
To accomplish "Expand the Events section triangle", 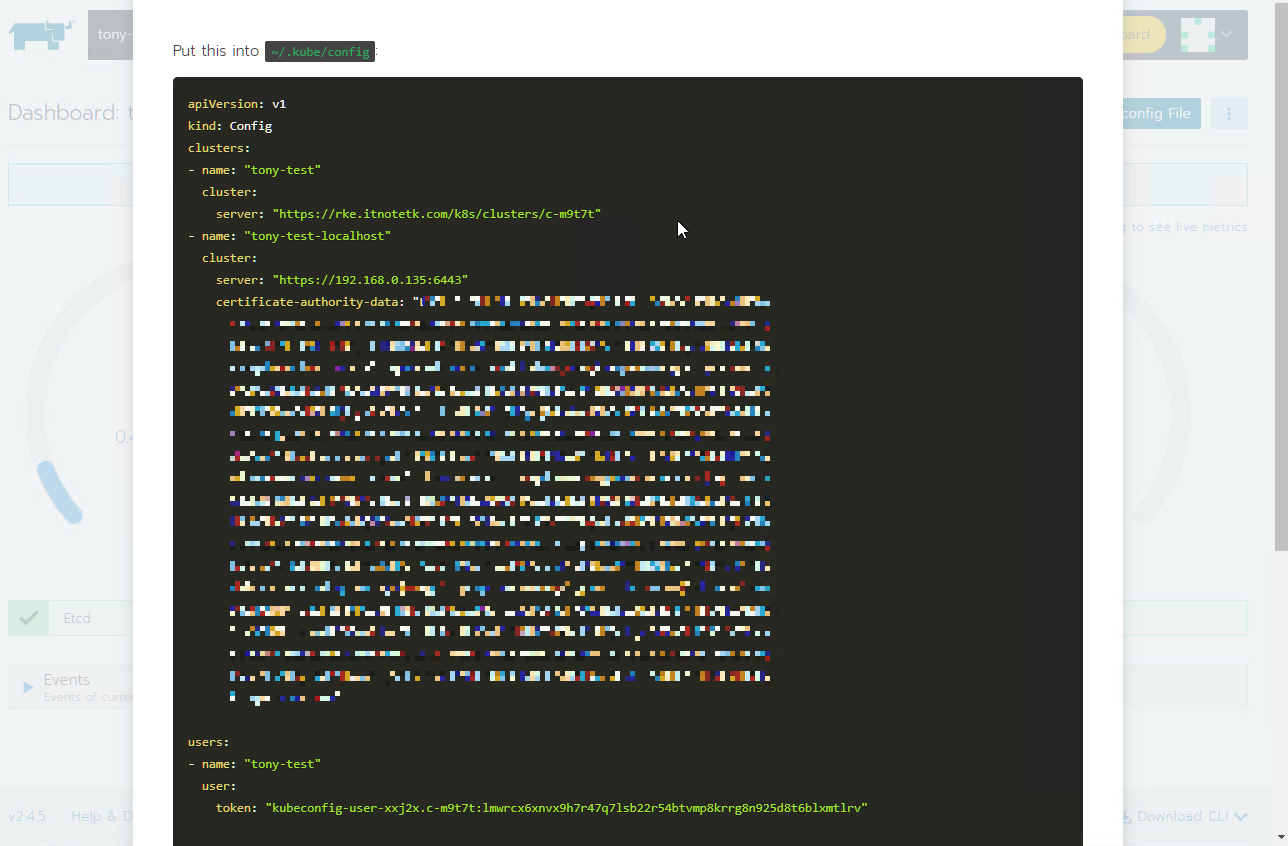I will pos(28,687).
